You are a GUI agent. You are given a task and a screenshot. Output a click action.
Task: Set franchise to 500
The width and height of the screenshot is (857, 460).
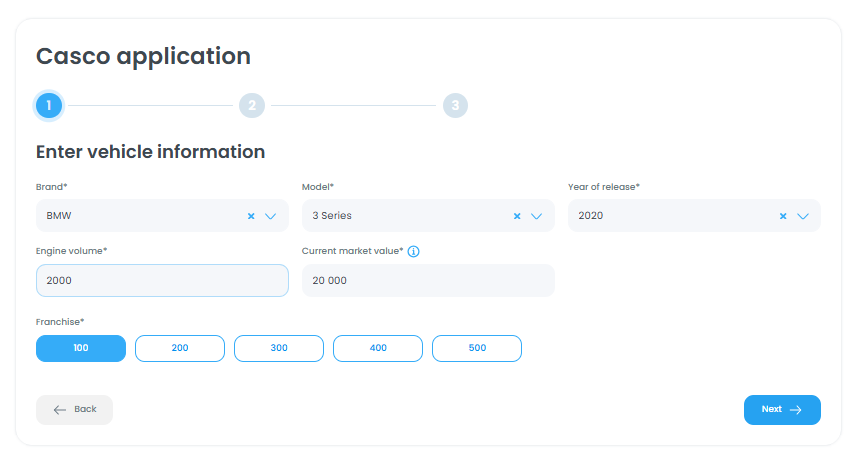click(477, 348)
